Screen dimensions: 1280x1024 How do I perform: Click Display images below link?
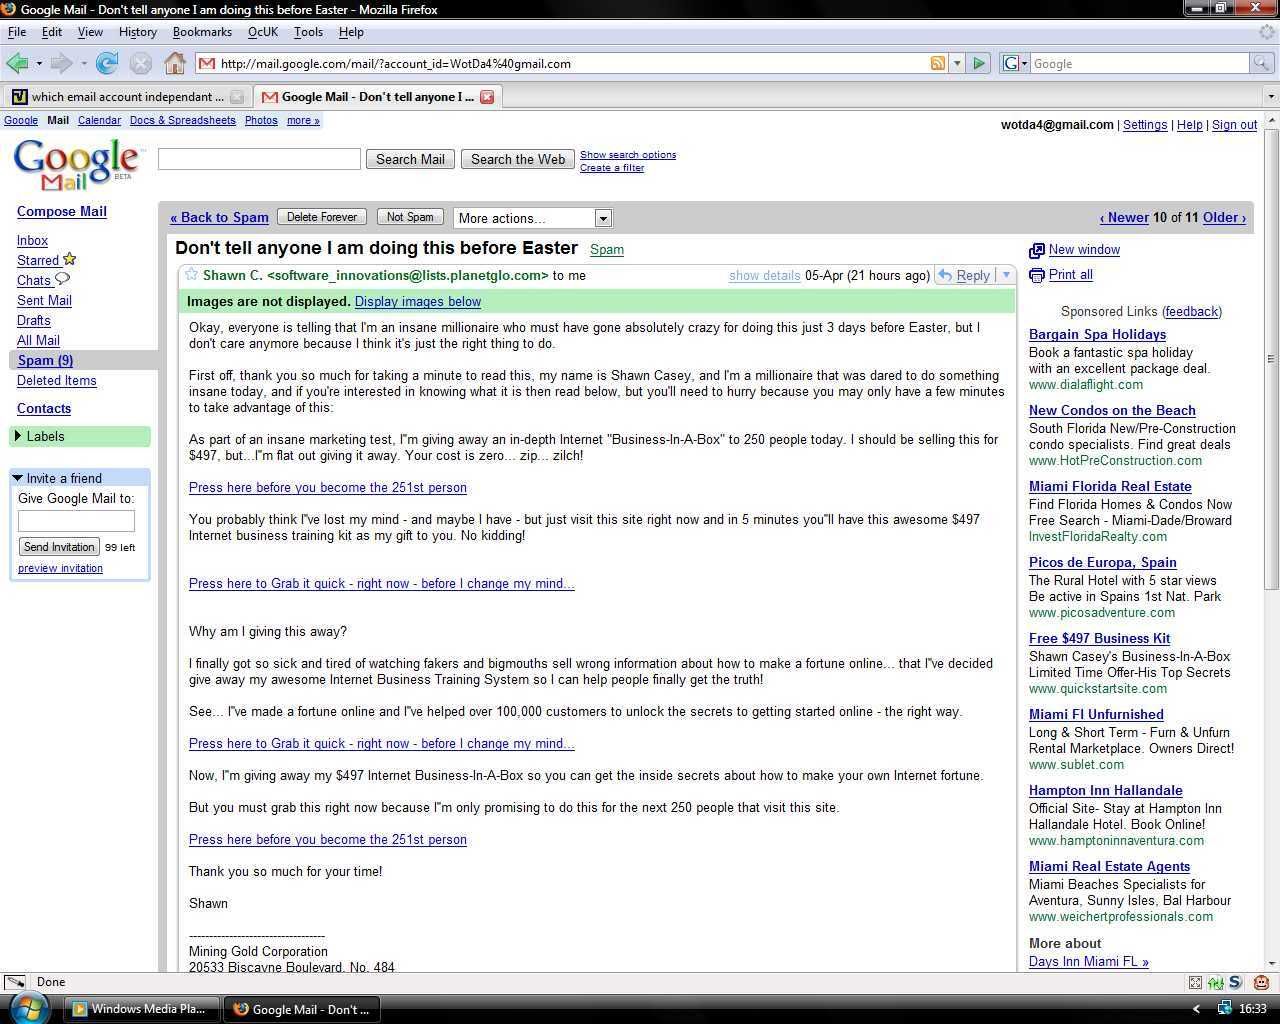[x=417, y=302]
